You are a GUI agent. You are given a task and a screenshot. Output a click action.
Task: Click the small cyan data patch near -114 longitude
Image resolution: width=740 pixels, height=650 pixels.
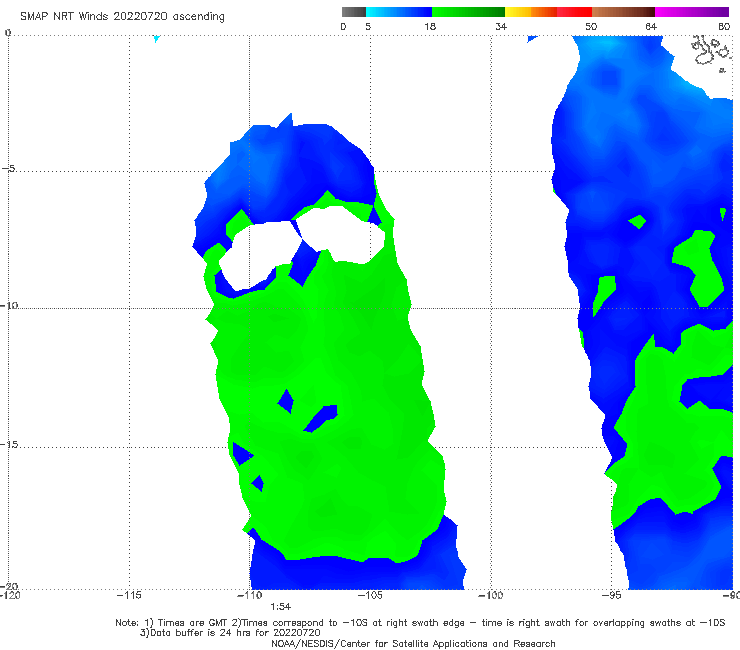click(157, 39)
